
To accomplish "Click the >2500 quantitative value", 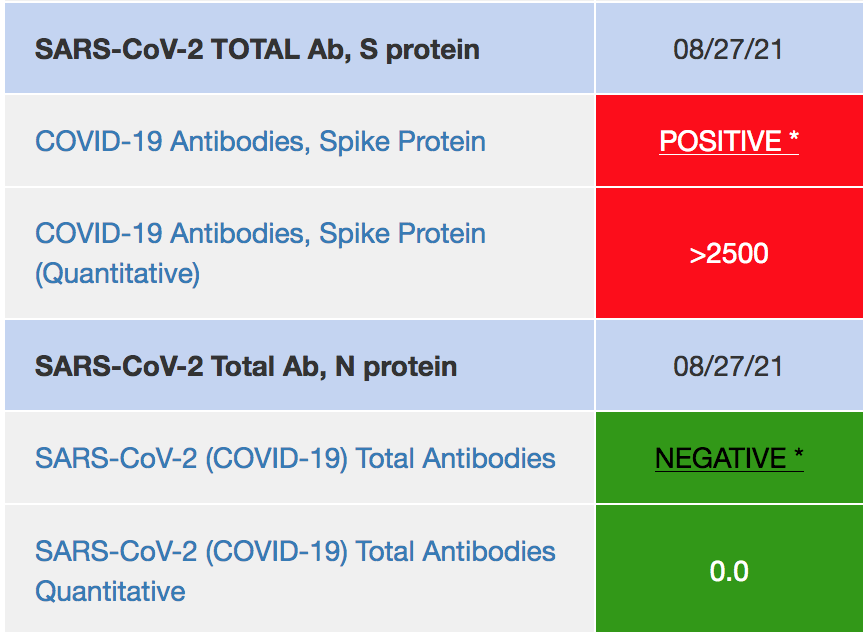I will pos(729,253).
